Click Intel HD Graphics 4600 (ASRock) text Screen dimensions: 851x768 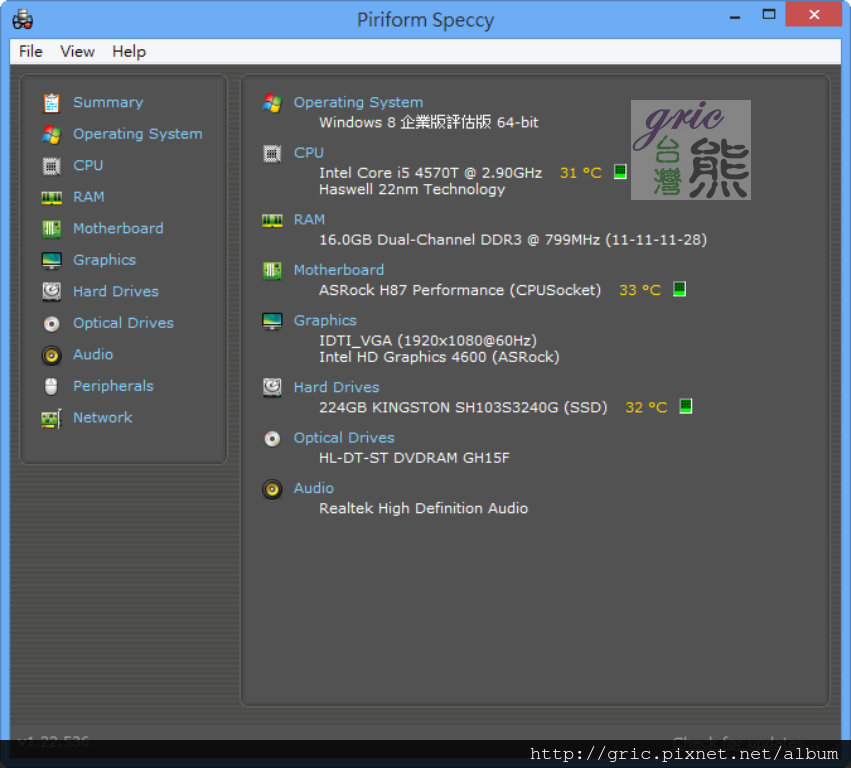pyautogui.click(x=439, y=357)
